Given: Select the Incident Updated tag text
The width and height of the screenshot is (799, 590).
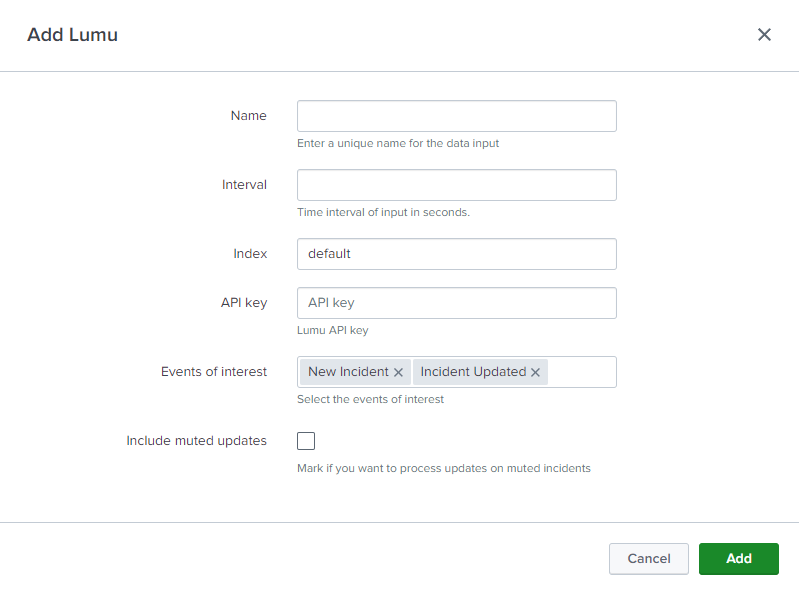Looking at the screenshot, I should click(x=472, y=372).
